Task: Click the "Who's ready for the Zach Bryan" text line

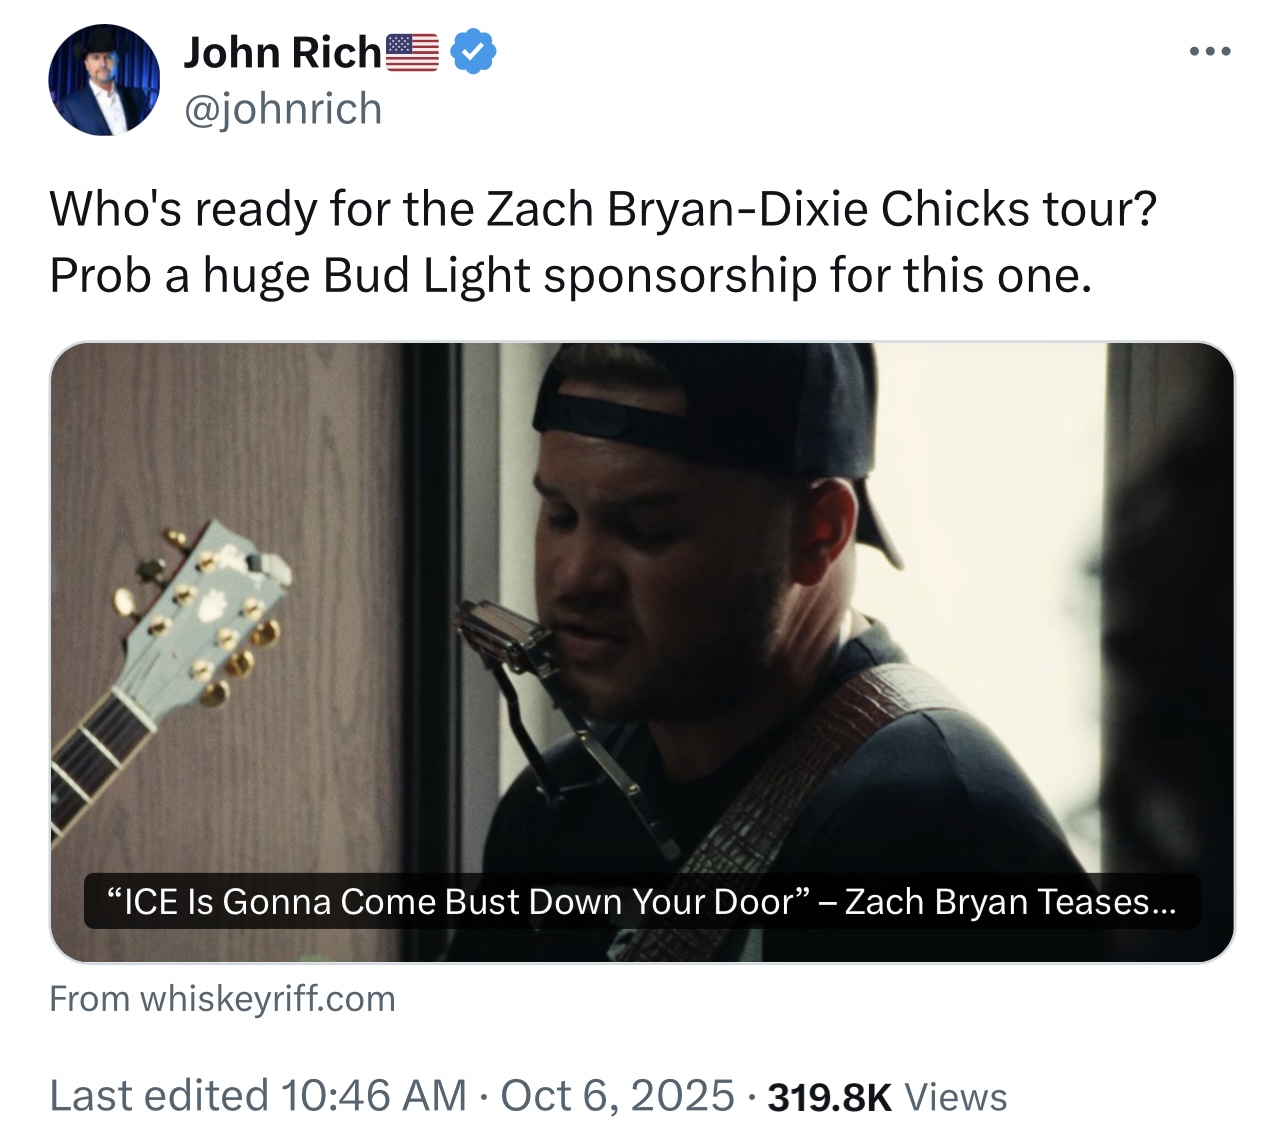Action: coord(602,210)
